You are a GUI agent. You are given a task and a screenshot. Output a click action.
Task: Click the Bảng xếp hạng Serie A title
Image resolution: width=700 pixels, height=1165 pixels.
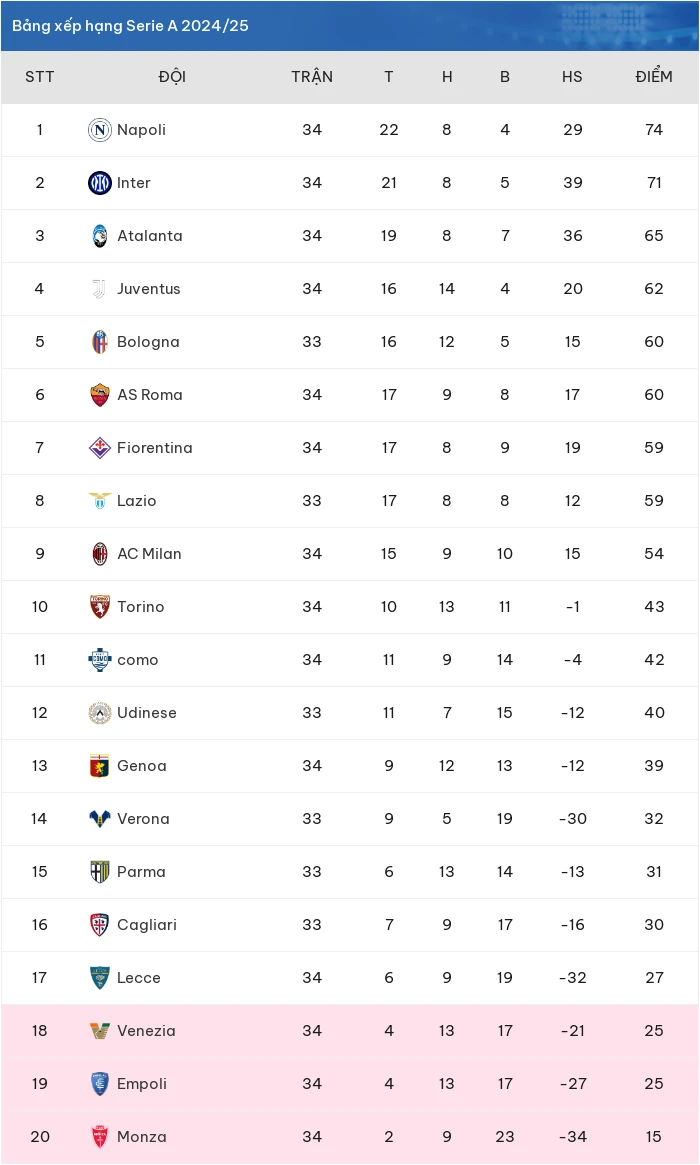[130, 25]
